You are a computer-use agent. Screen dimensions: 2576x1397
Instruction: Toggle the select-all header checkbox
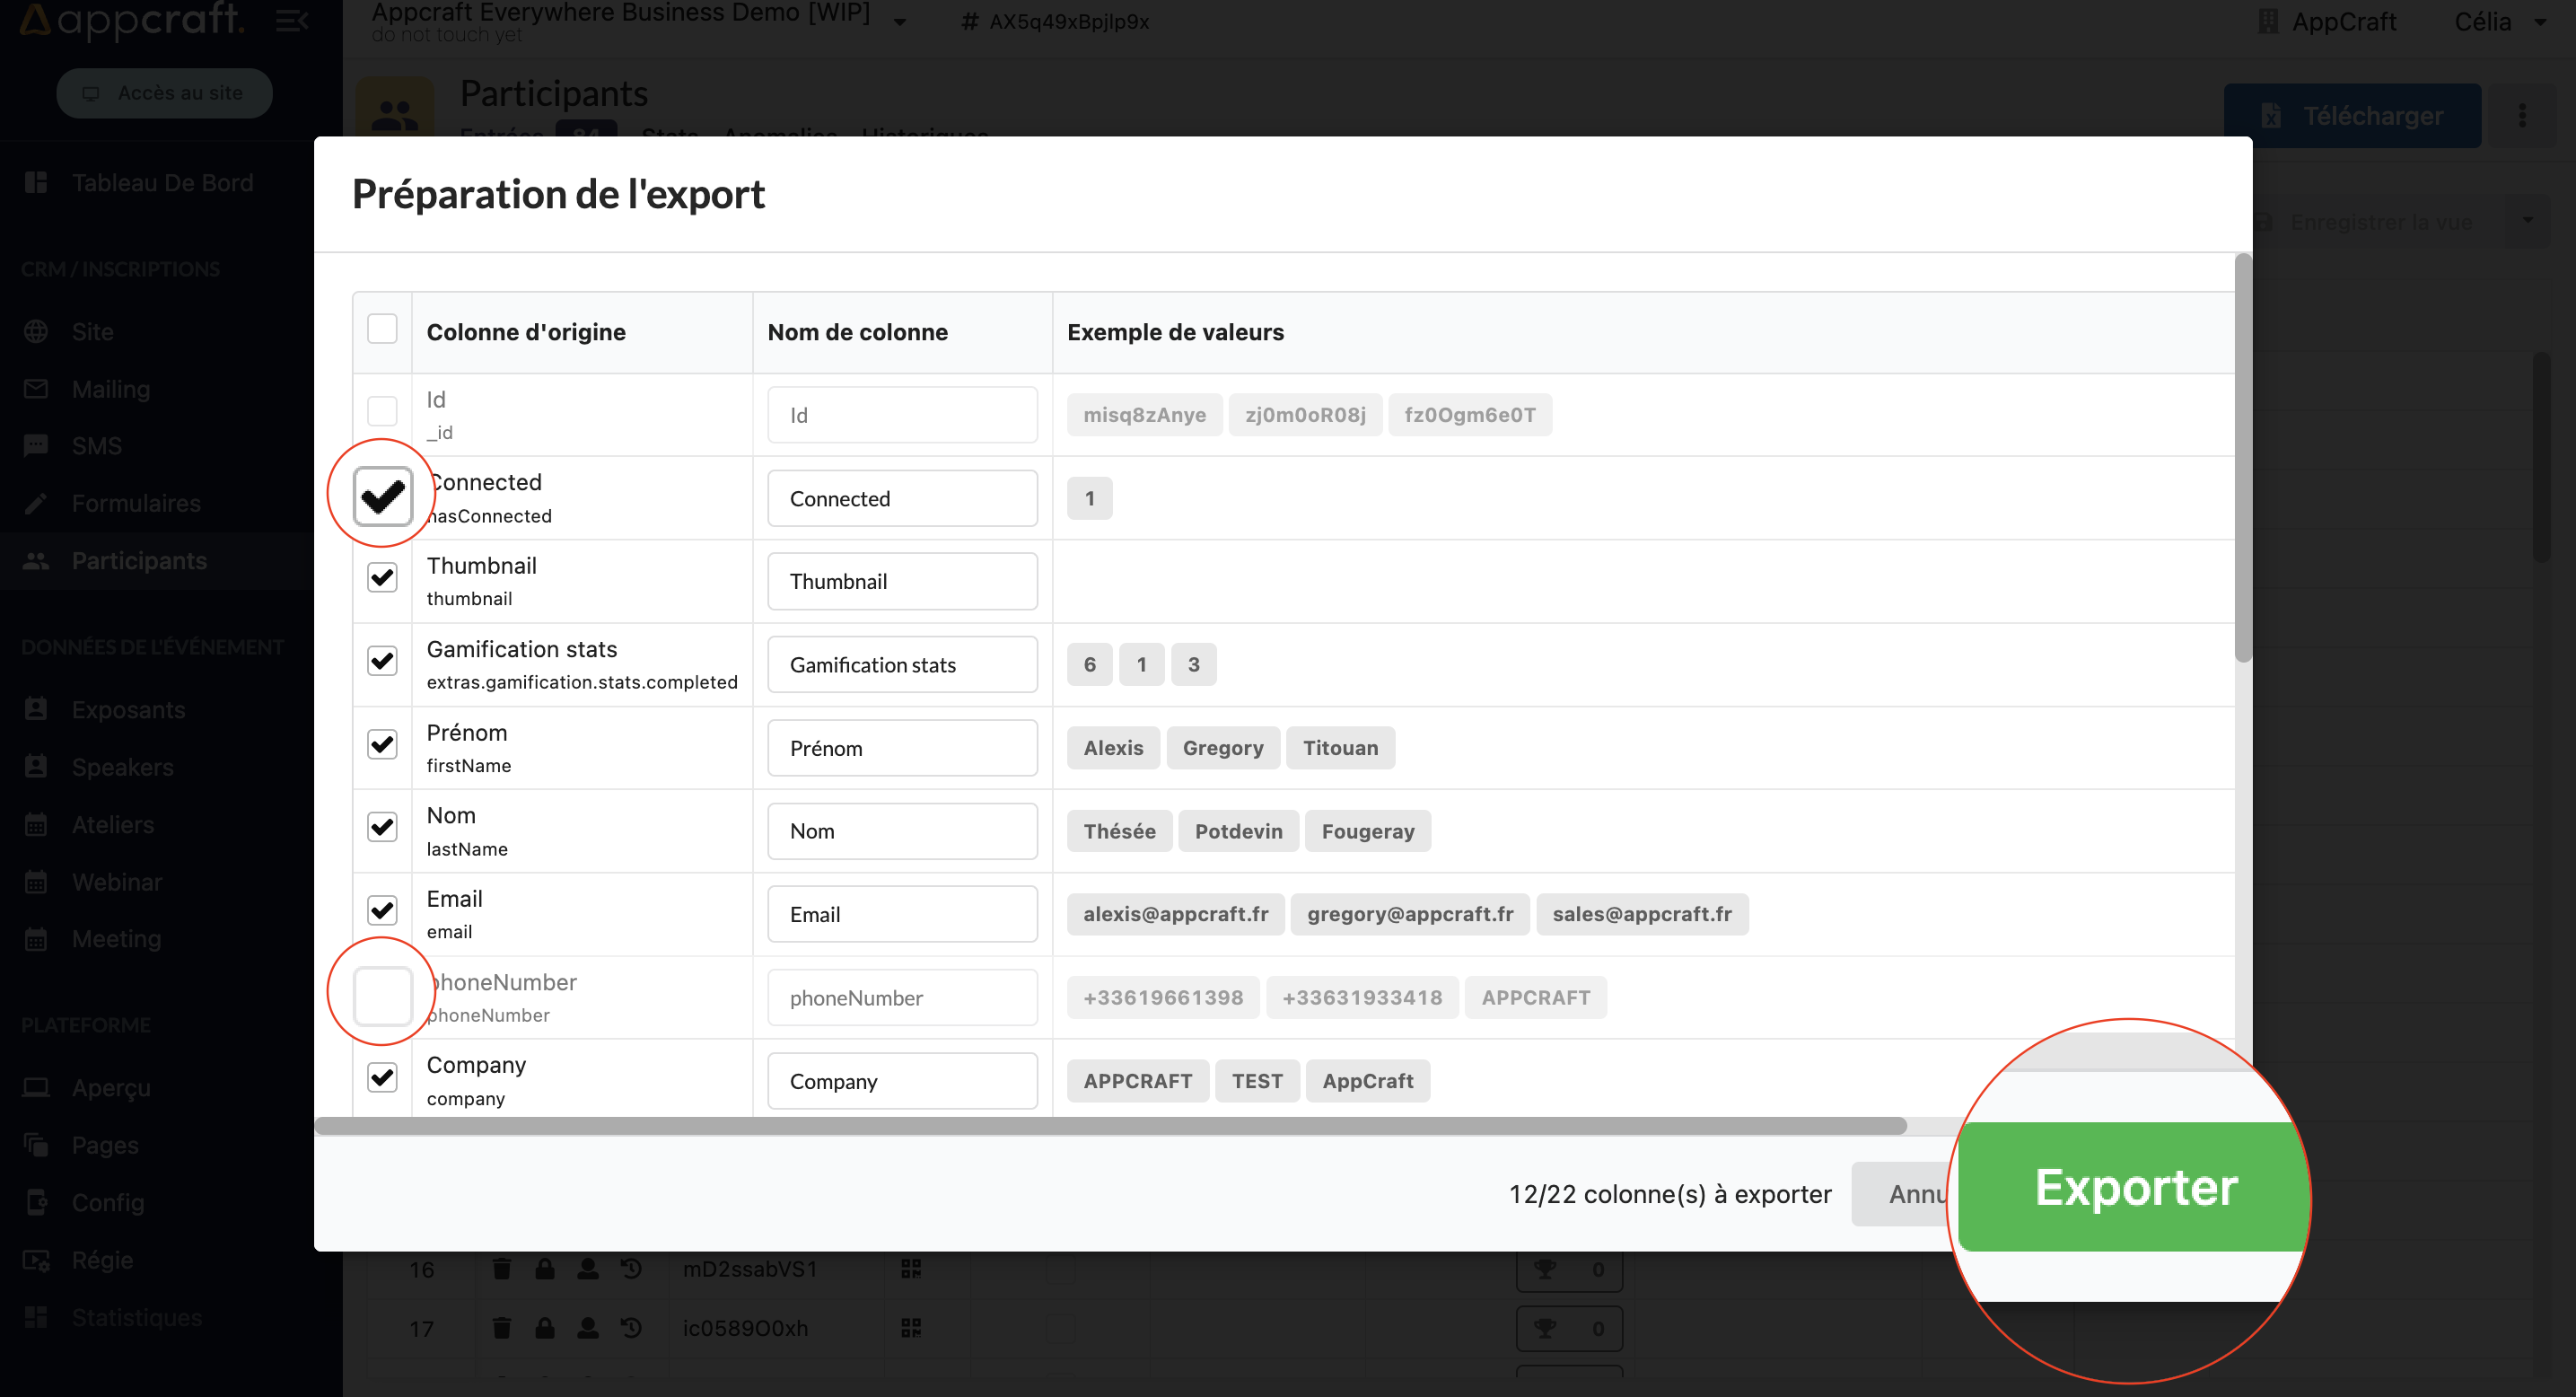pyautogui.click(x=382, y=329)
